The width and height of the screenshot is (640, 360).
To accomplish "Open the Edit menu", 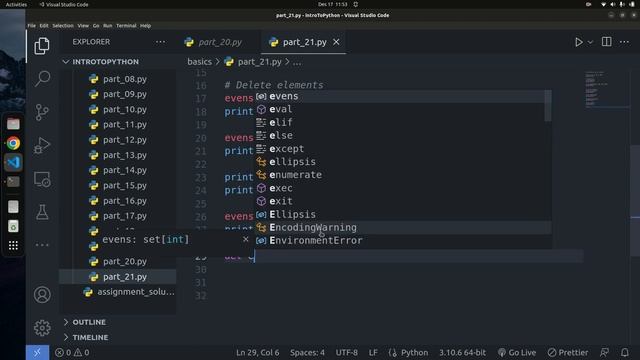I will tap(44, 25).
